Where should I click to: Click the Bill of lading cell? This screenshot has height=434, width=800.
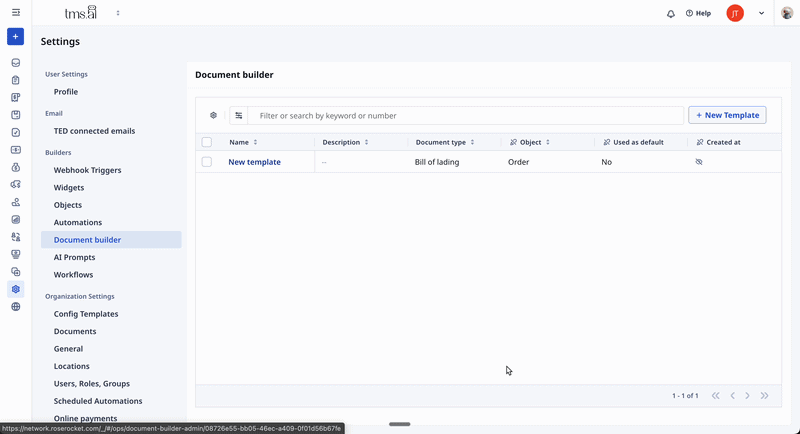pos(437,162)
